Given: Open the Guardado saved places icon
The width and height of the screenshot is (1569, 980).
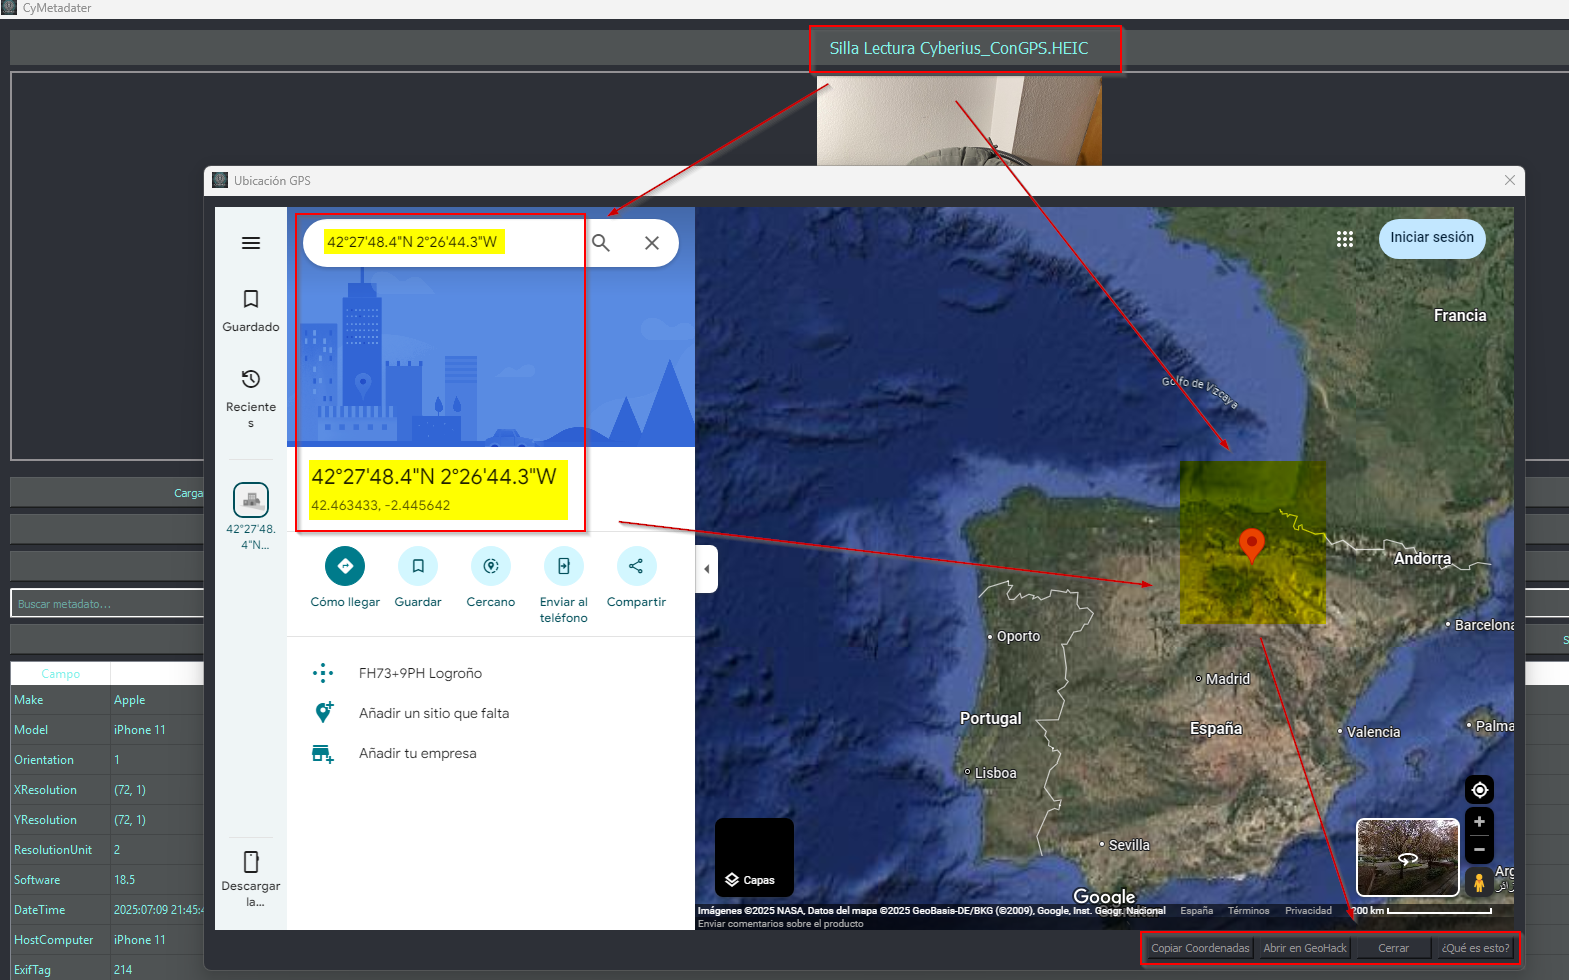Looking at the screenshot, I should (251, 299).
